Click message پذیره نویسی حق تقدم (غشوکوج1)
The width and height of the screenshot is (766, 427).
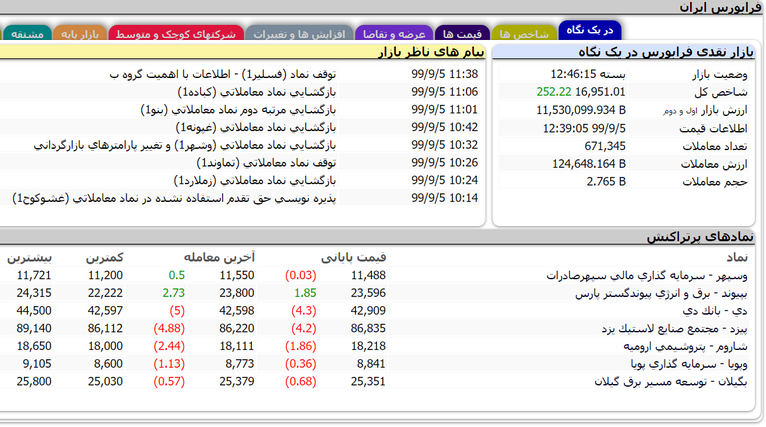coord(174,198)
